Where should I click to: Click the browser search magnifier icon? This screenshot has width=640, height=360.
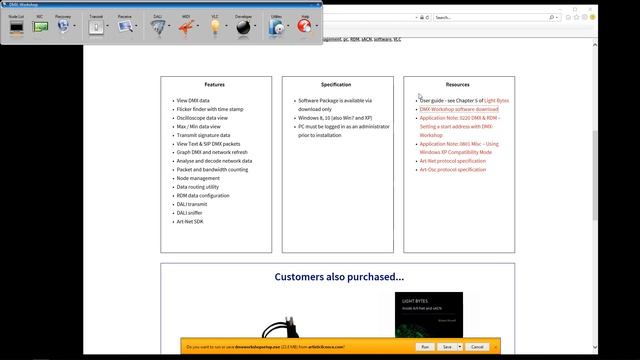point(551,18)
